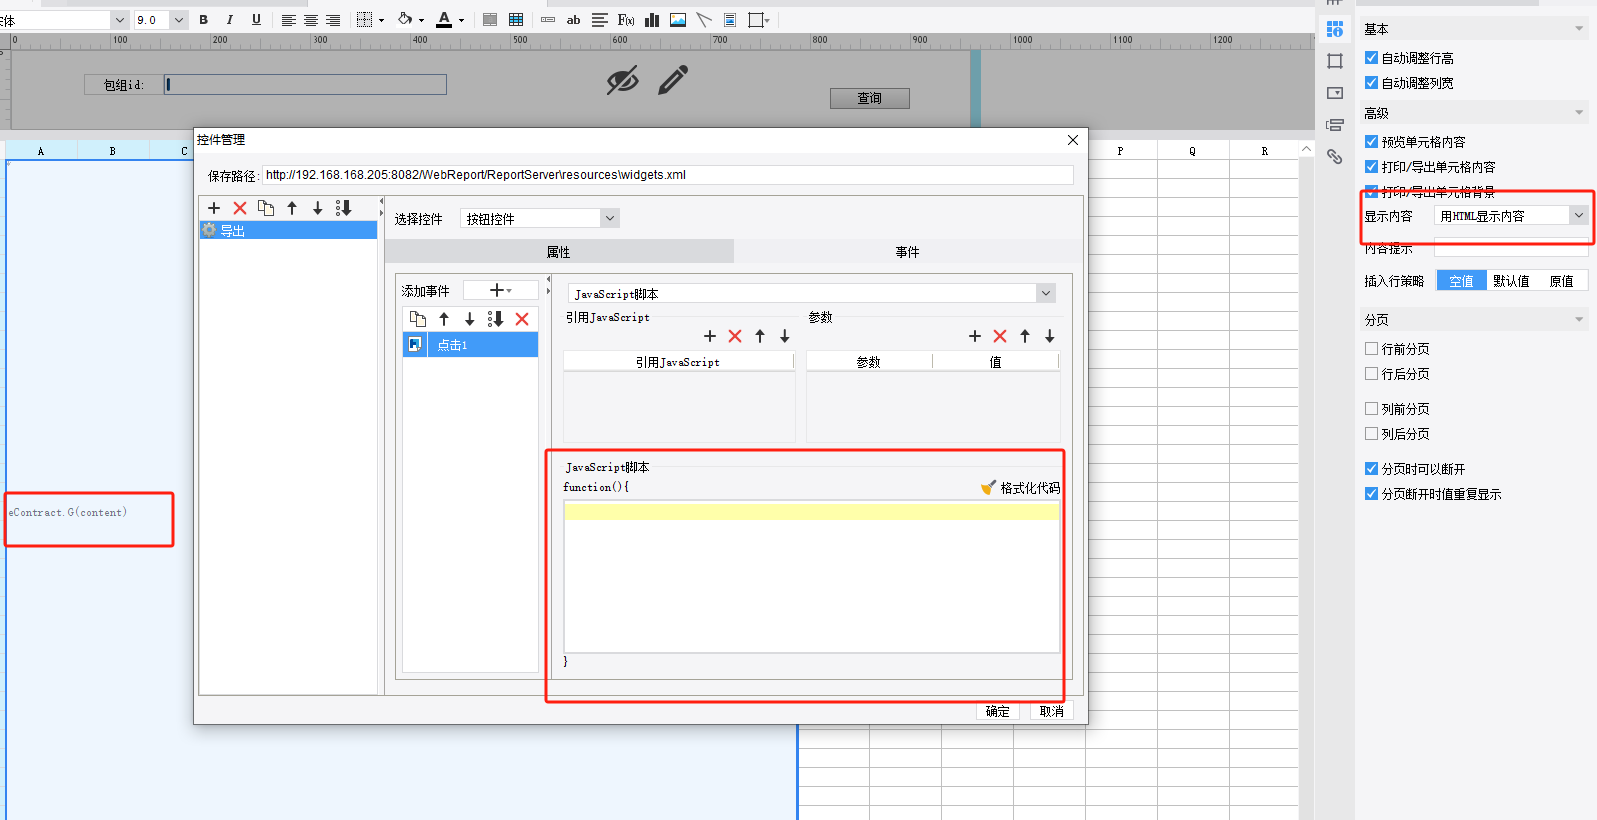Open the font color picker in toolbar
This screenshot has width=1597, height=820.
(x=461, y=20)
